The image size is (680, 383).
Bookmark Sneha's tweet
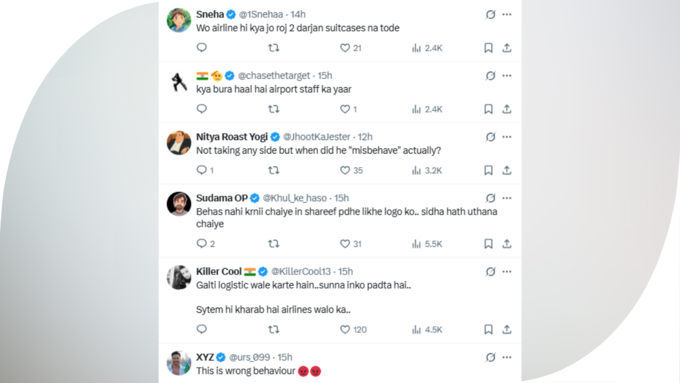coord(488,48)
